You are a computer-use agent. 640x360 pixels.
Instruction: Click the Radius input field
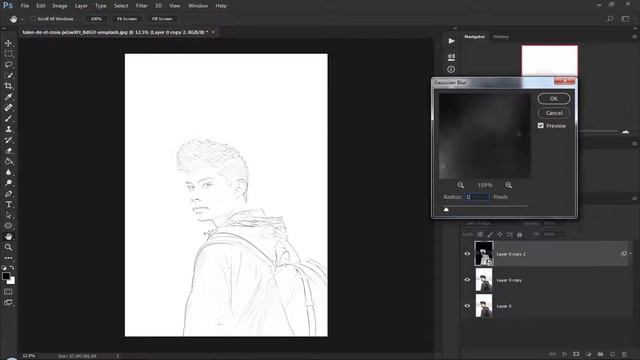click(477, 197)
